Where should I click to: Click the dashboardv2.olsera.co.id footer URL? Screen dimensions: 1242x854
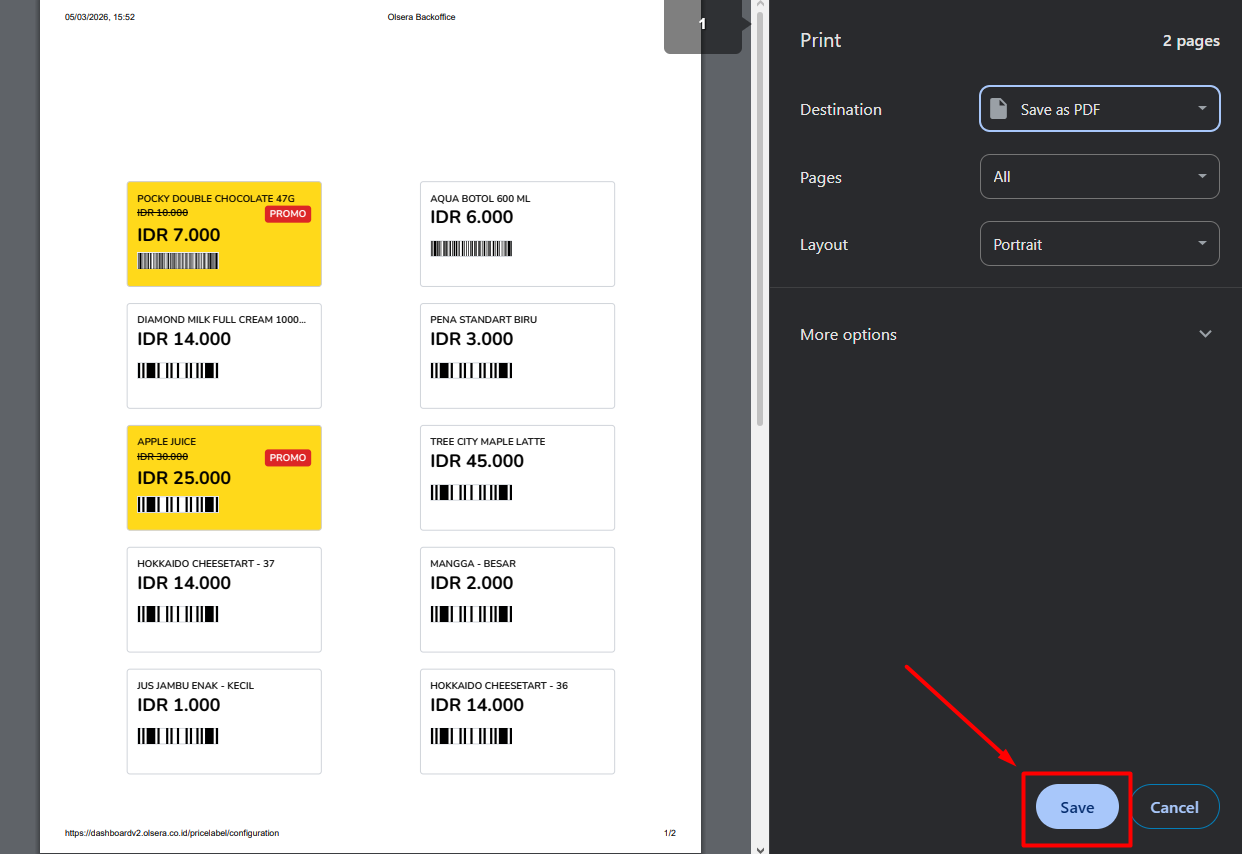[x=172, y=833]
